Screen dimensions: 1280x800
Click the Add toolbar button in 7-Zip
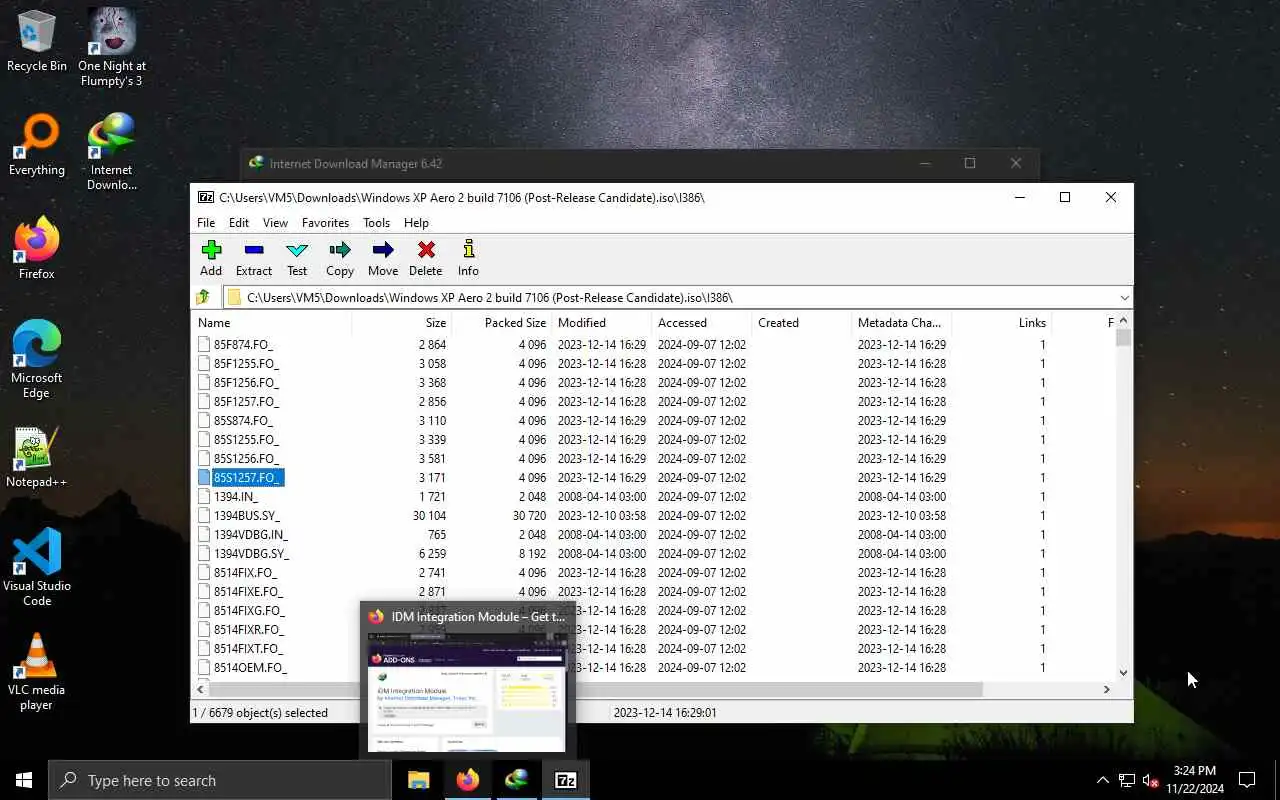[x=211, y=258]
